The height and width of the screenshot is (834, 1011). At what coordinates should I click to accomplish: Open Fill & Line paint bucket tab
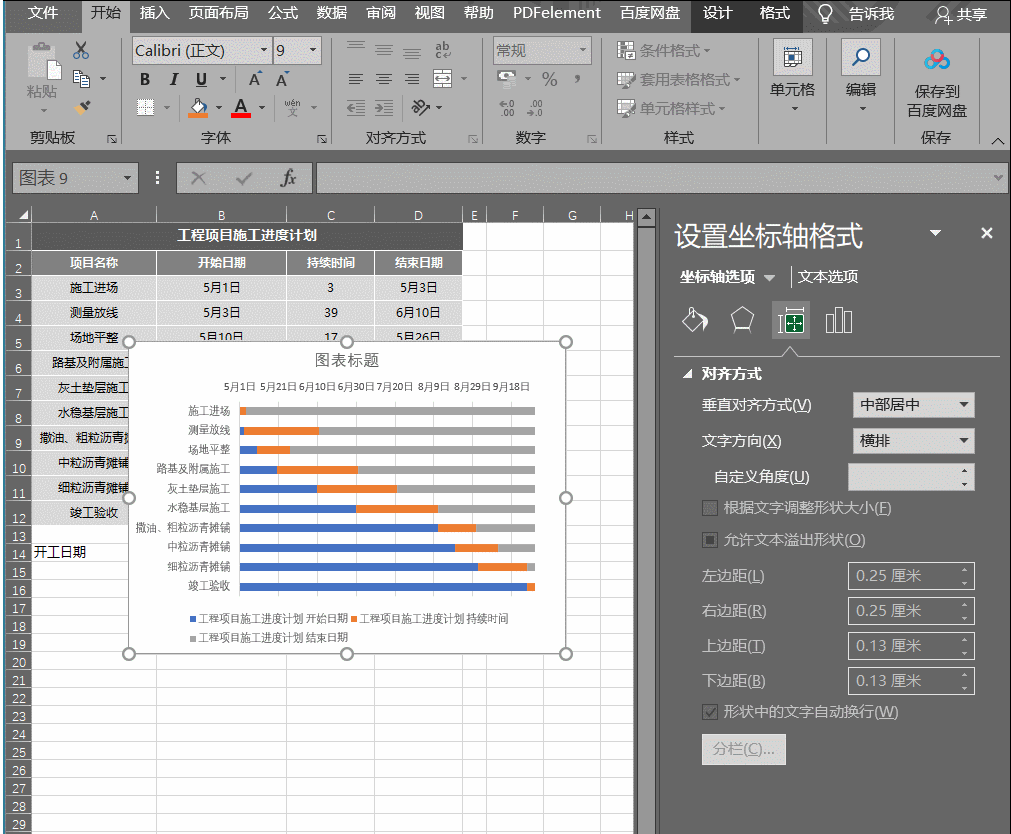(x=694, y=320)
